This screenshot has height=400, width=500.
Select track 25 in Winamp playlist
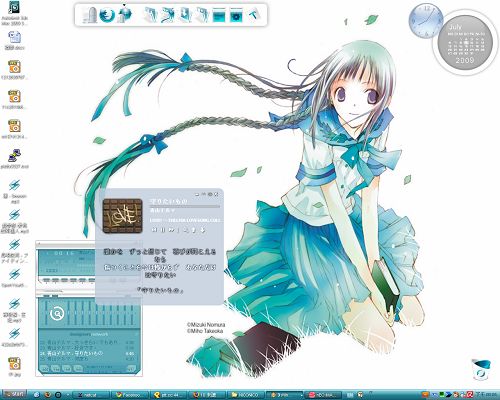(87, 359)
